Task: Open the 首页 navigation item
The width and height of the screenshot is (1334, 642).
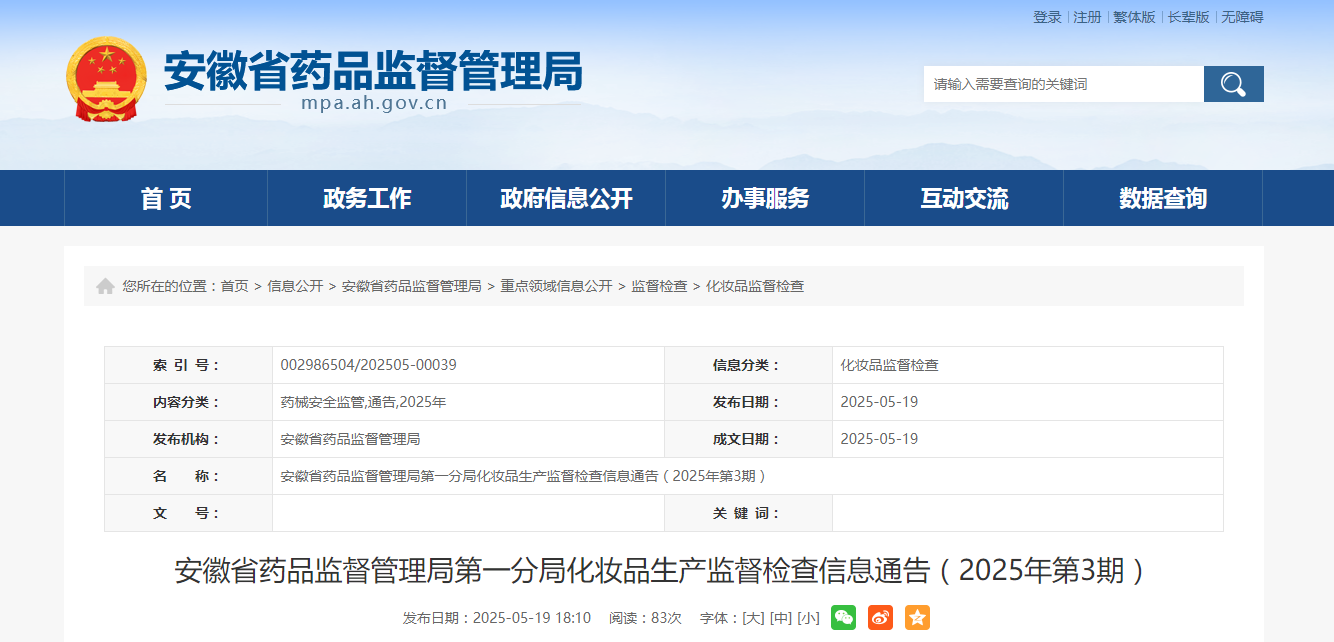Action: [x=166, y=198]
